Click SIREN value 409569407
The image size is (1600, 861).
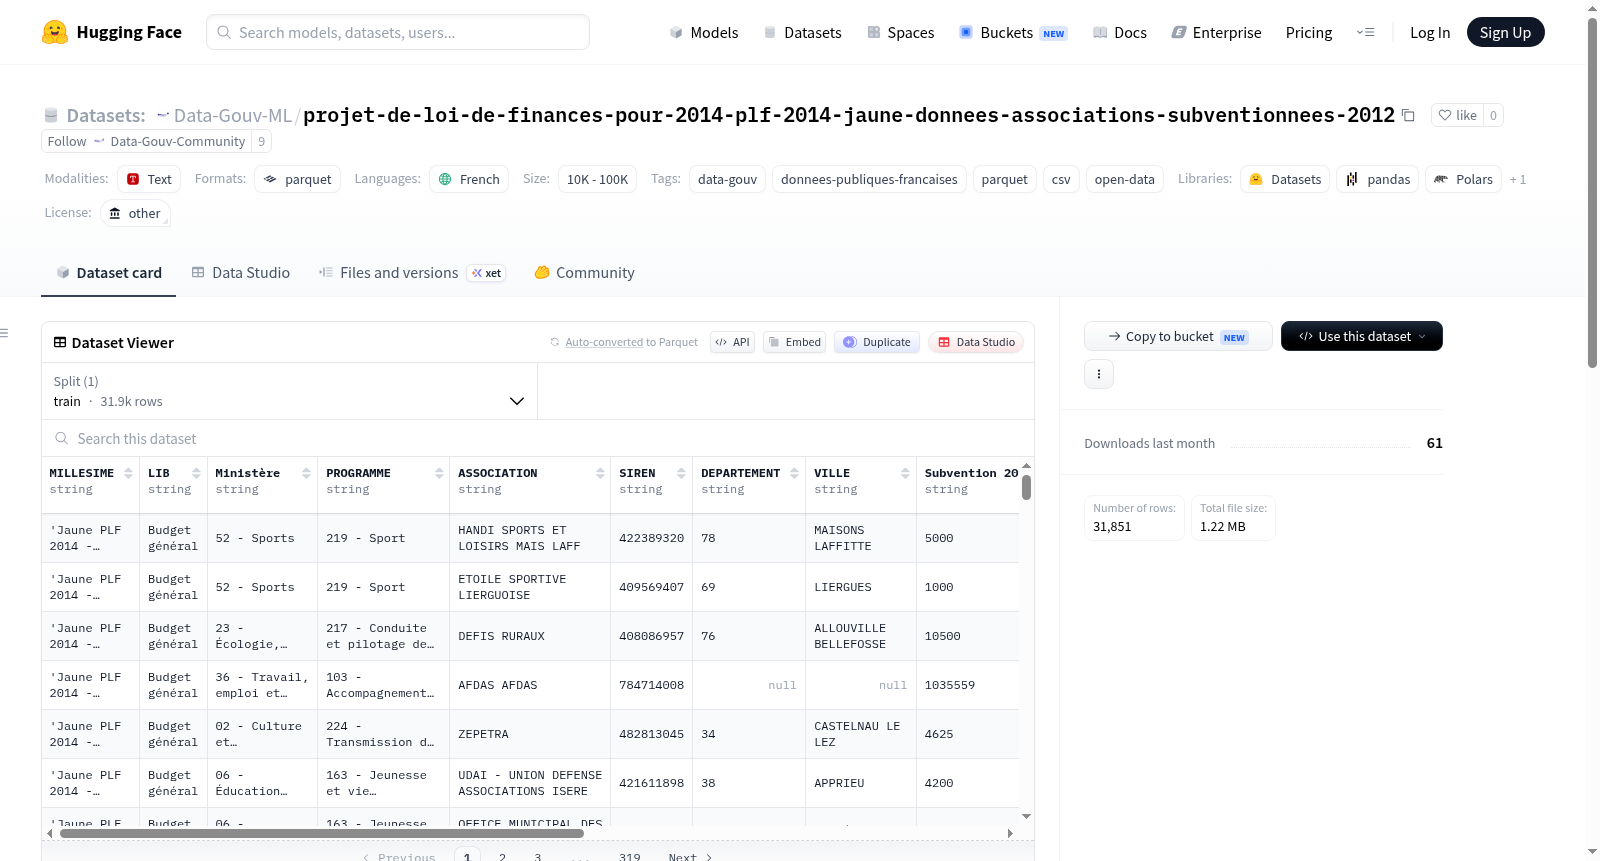click(651, 587)
